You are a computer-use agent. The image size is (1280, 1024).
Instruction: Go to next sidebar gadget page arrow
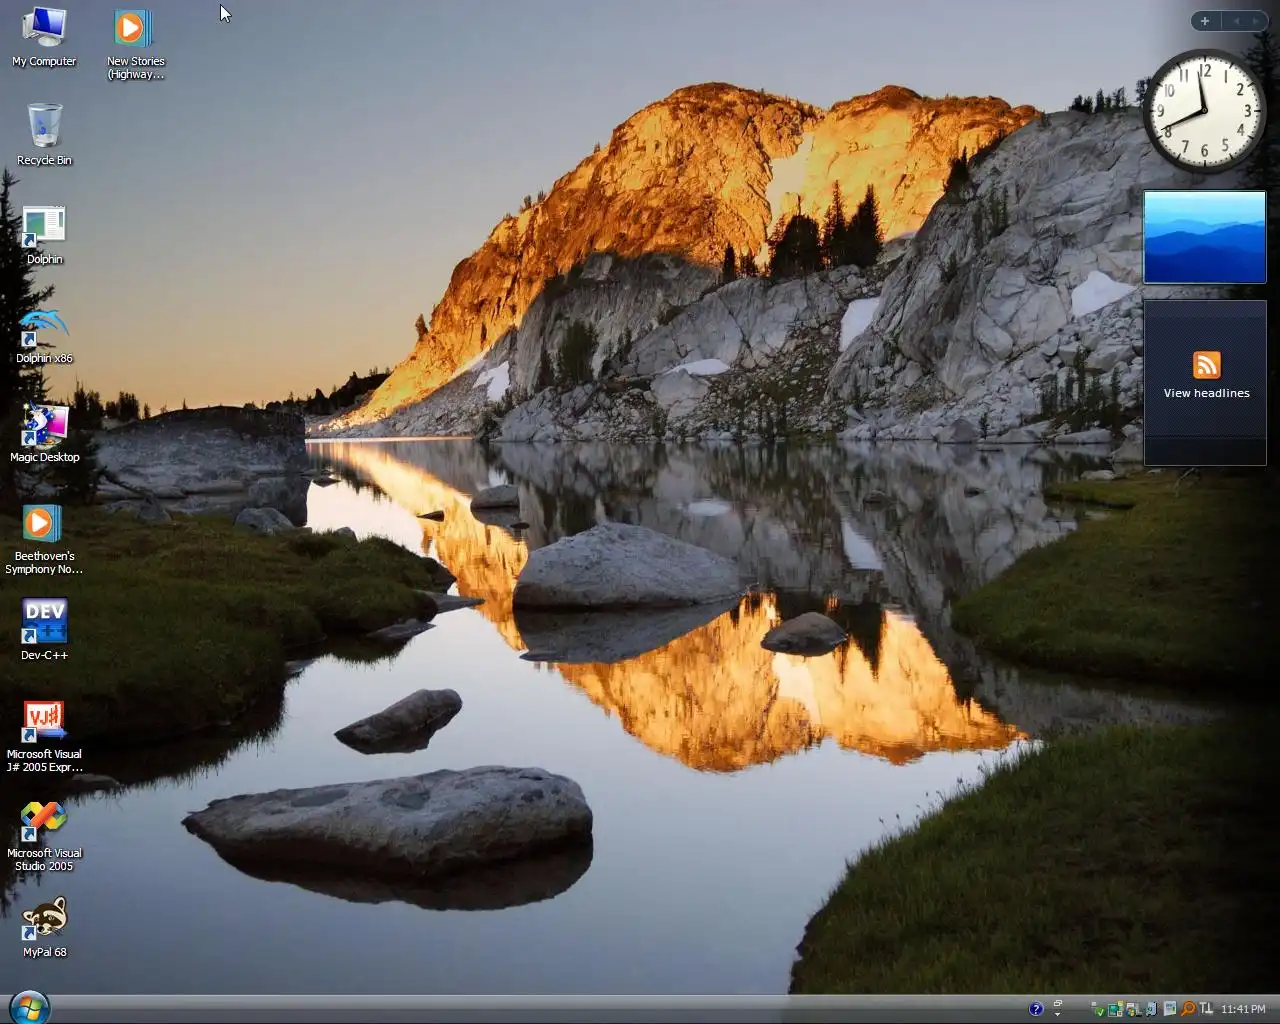1256,21
